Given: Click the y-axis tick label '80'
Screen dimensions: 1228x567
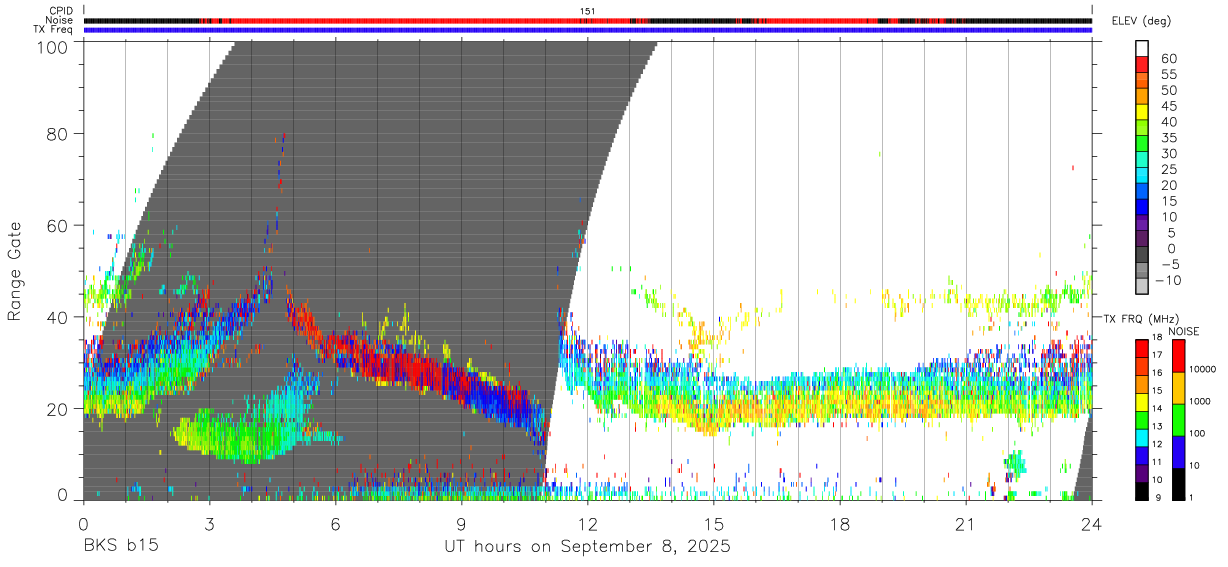Looking at the screenshot, I should point(58,133).
